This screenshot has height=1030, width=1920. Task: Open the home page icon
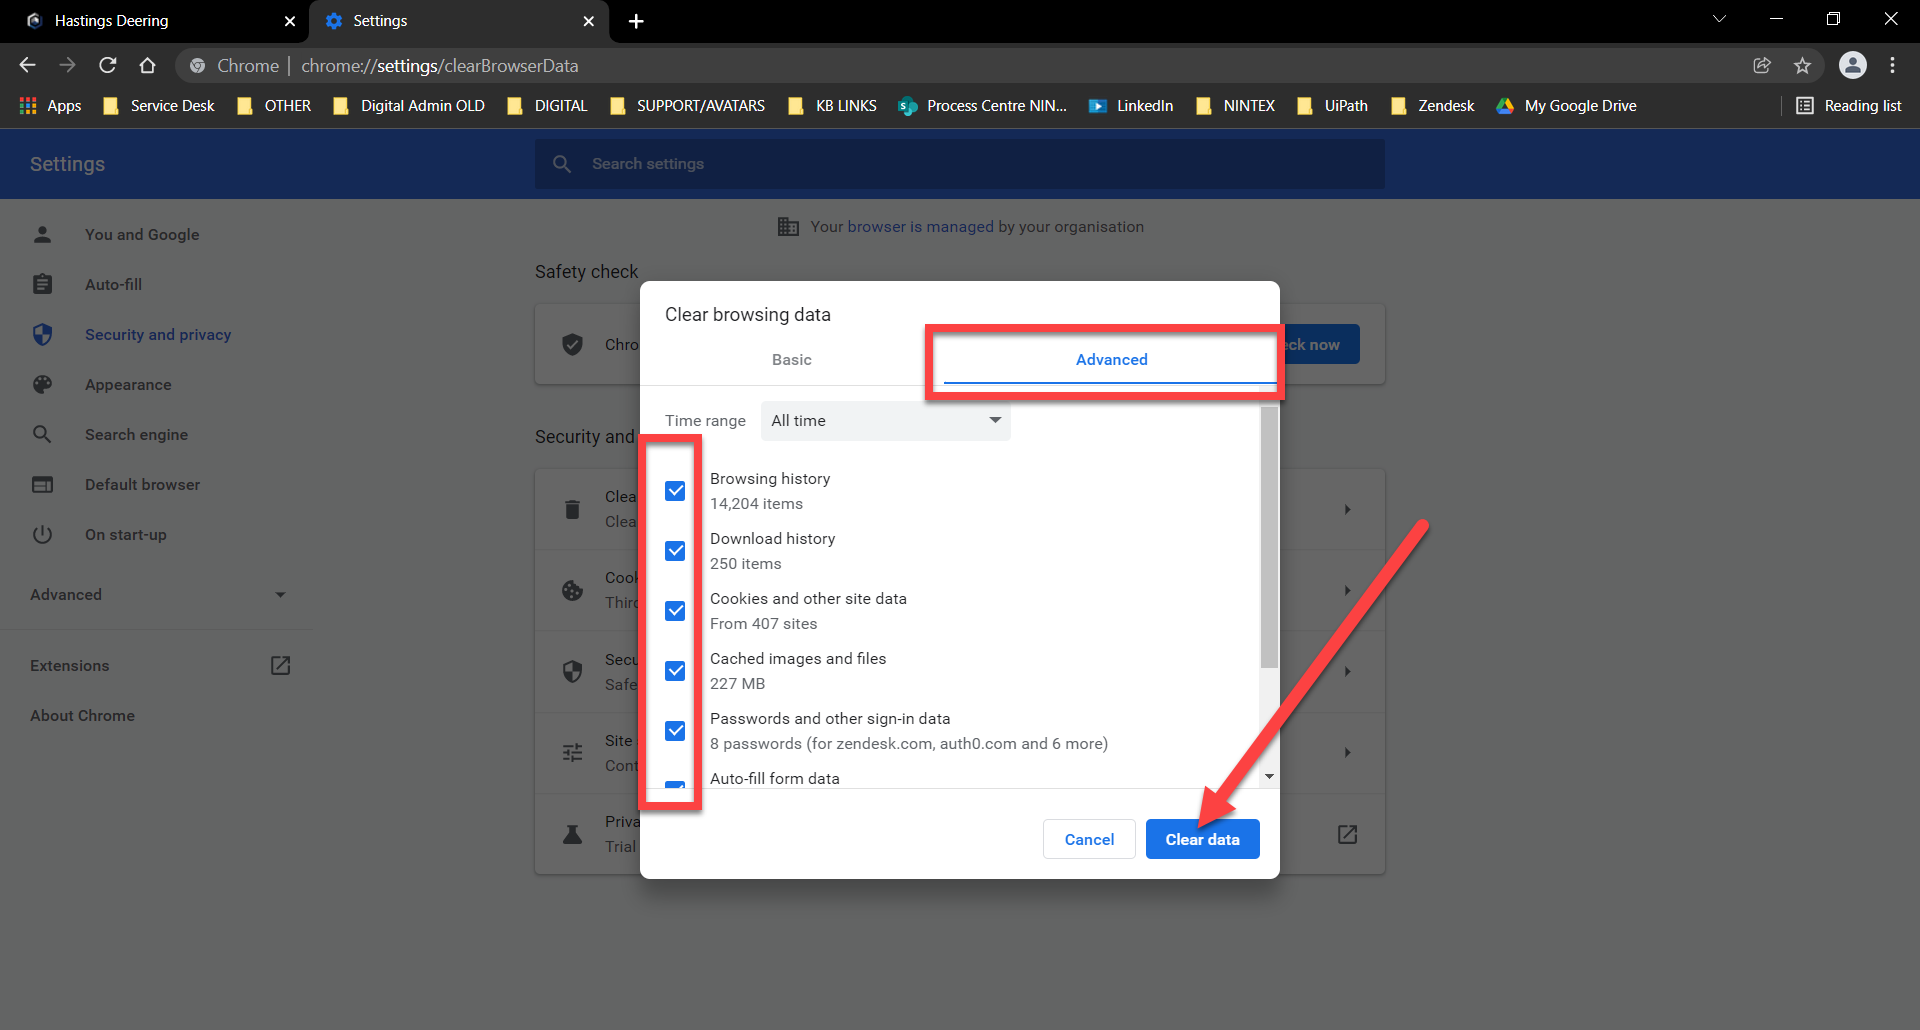click(147, 65)
